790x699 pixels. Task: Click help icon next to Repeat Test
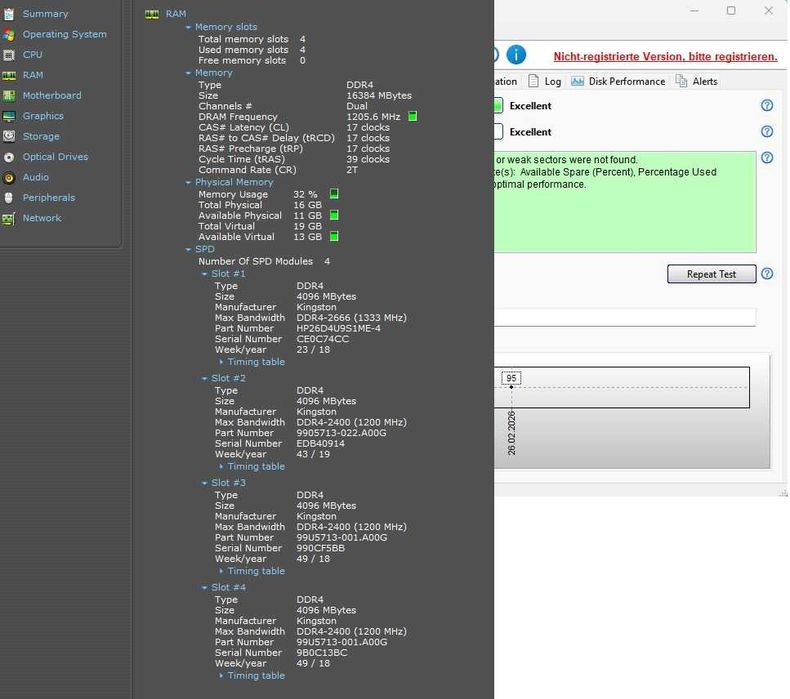pyautogui.click(x=767, y=274)
